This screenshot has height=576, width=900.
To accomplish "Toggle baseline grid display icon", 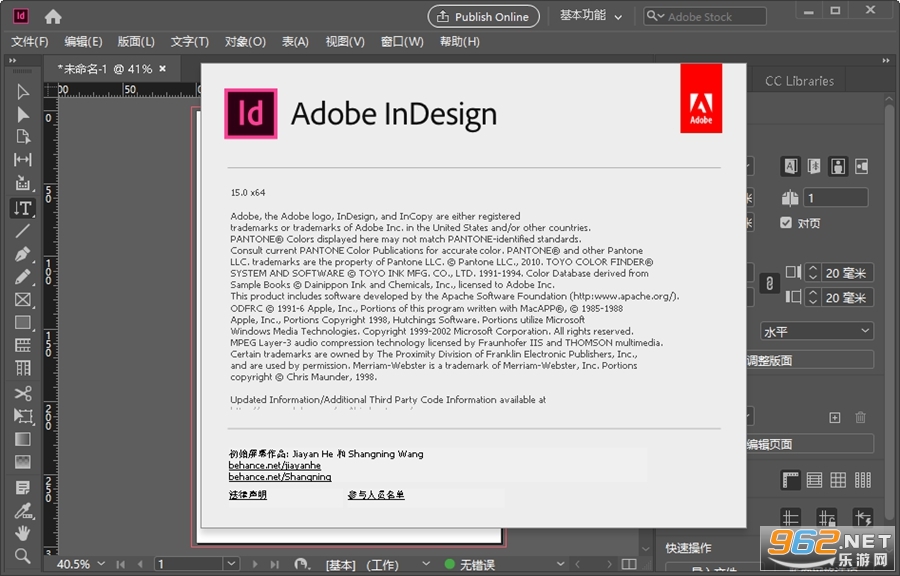I will point(814,480).
